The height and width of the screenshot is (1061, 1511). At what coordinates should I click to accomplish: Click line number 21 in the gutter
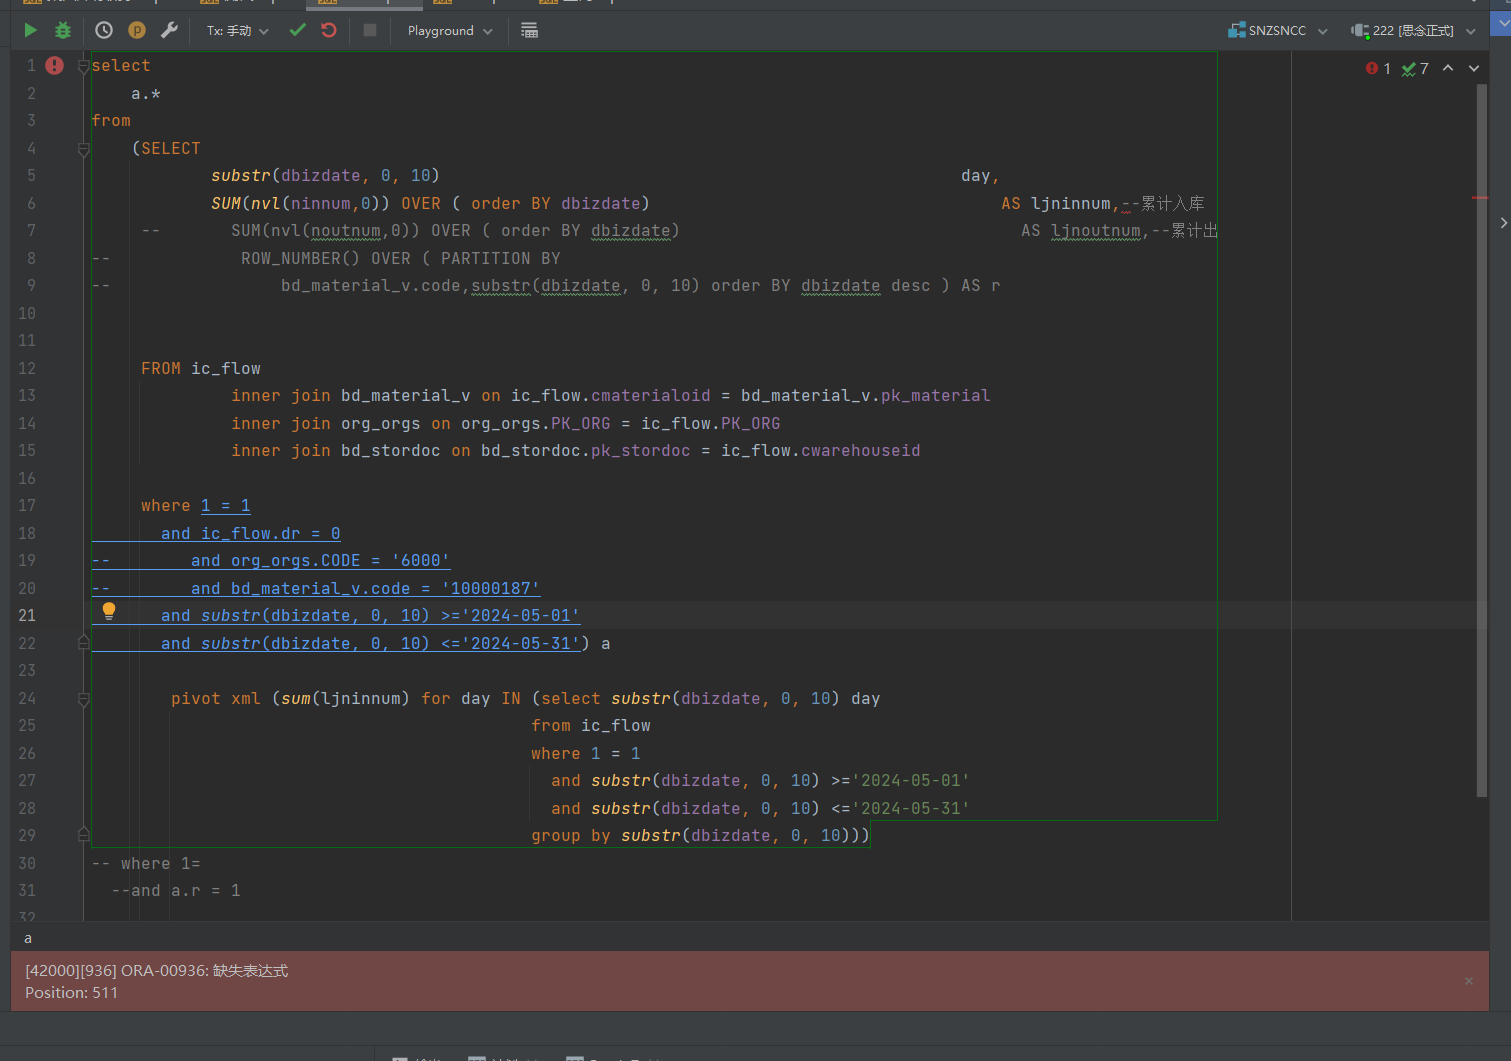[27, 616]
